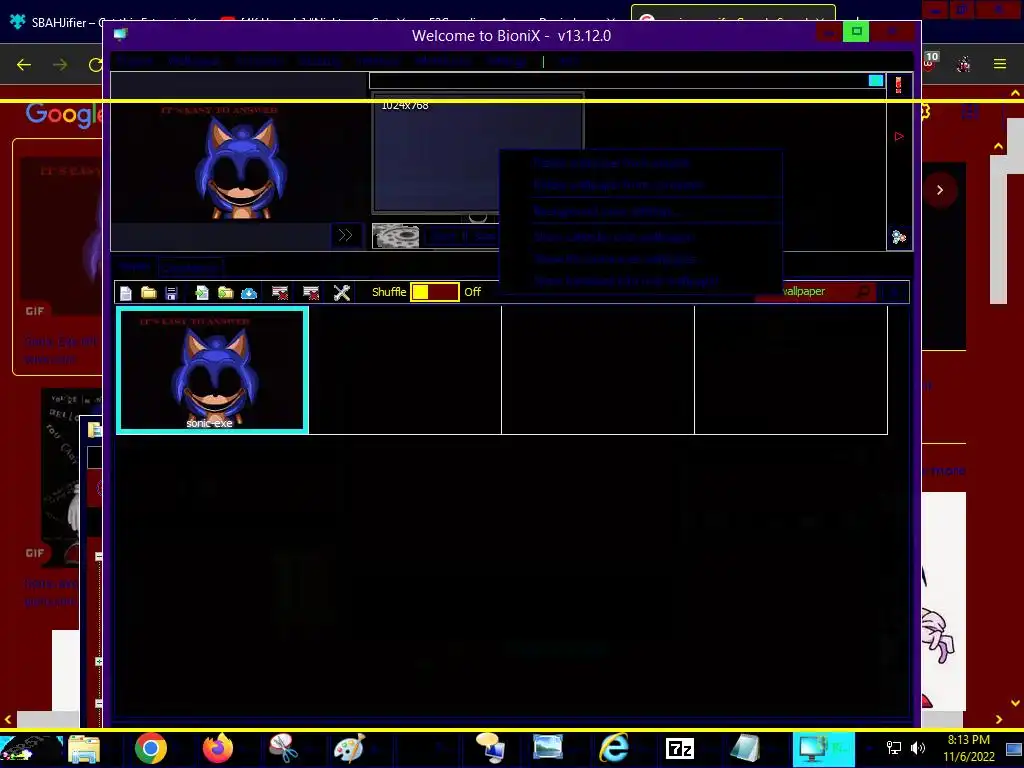Click the cloud download icon in BioniX
The image size is (1024, 768).
pyautogui.click(x=249, y=293)
